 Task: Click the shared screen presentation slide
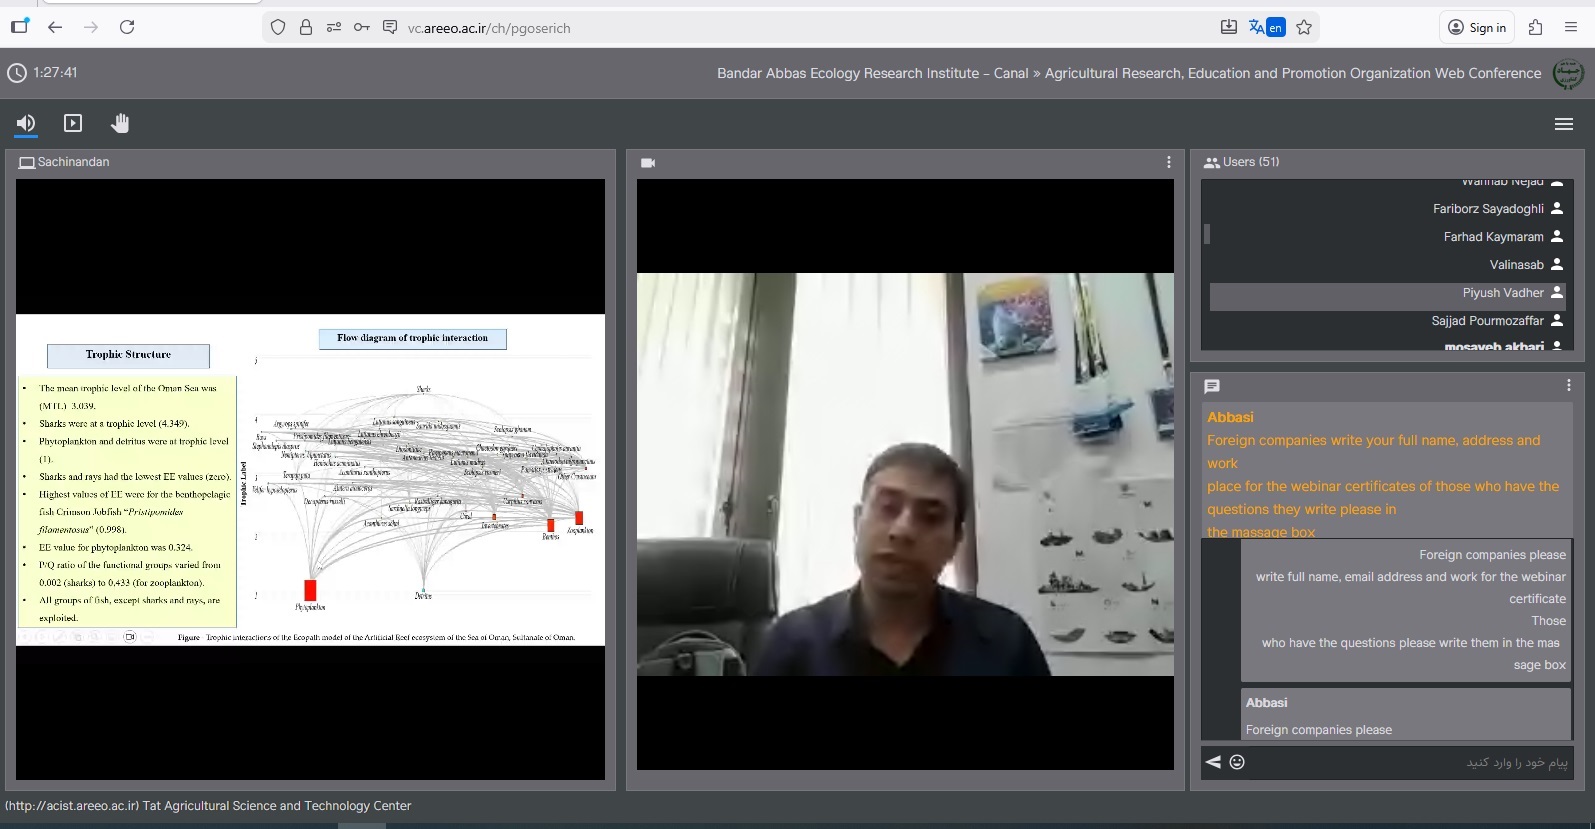click(x=310, y=480)
